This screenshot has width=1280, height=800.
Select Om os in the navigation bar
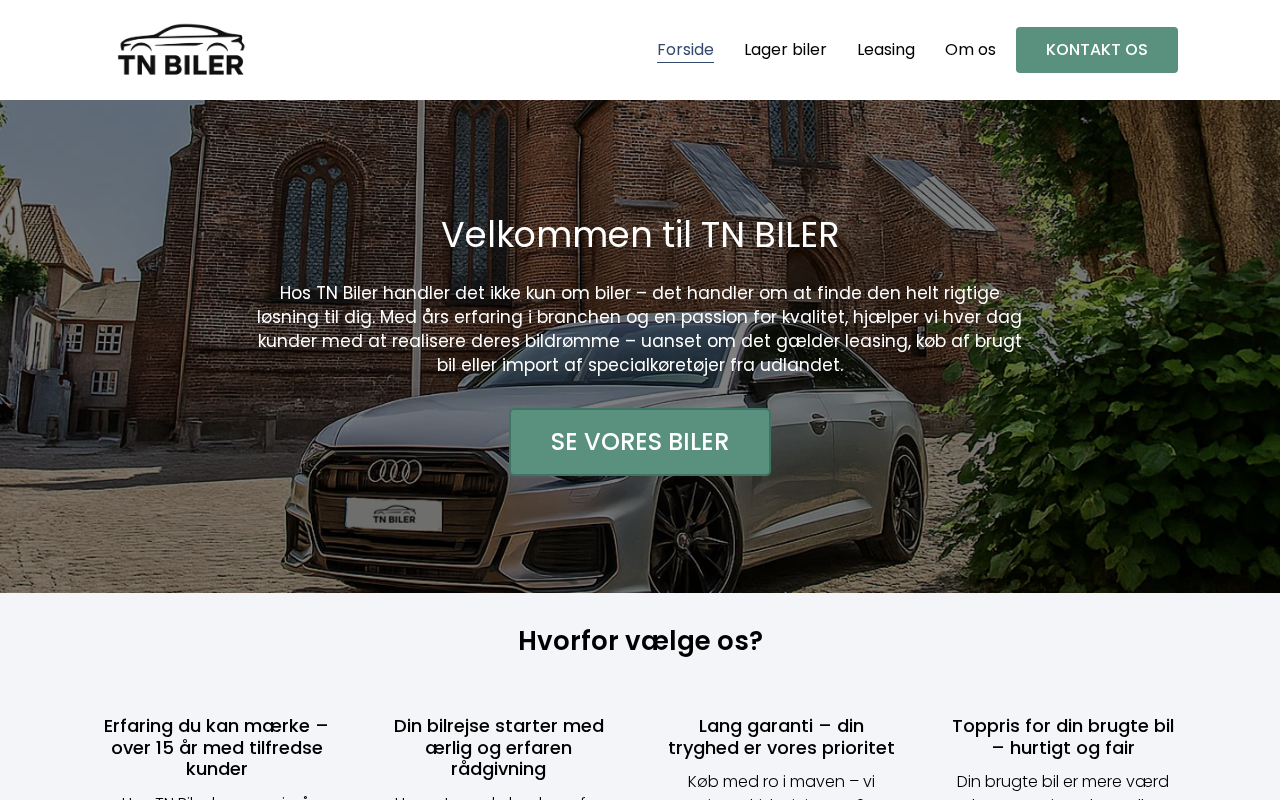(970, 50)
